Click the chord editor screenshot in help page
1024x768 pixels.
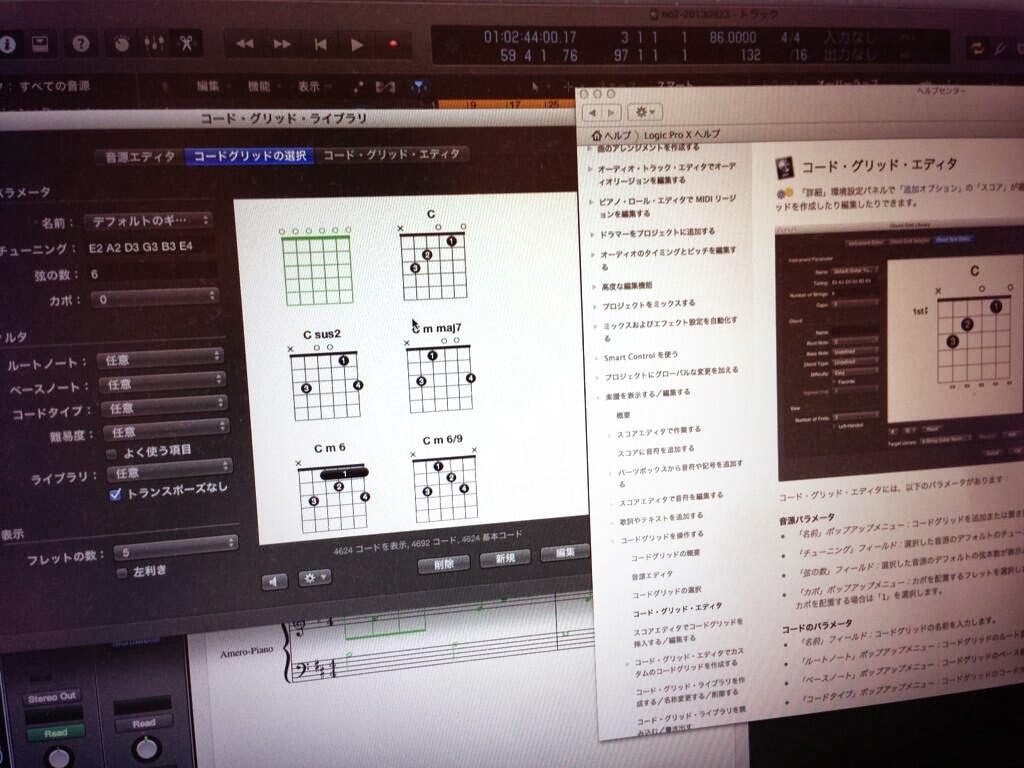tap(899, 351)
